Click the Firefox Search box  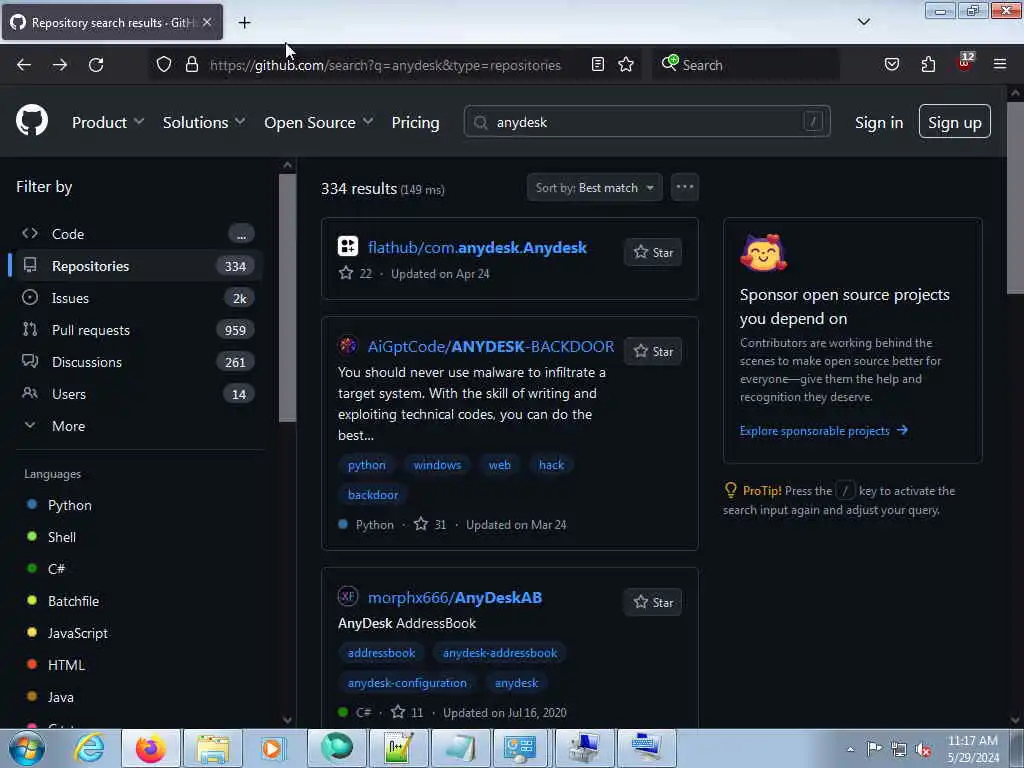coord(745,65)
